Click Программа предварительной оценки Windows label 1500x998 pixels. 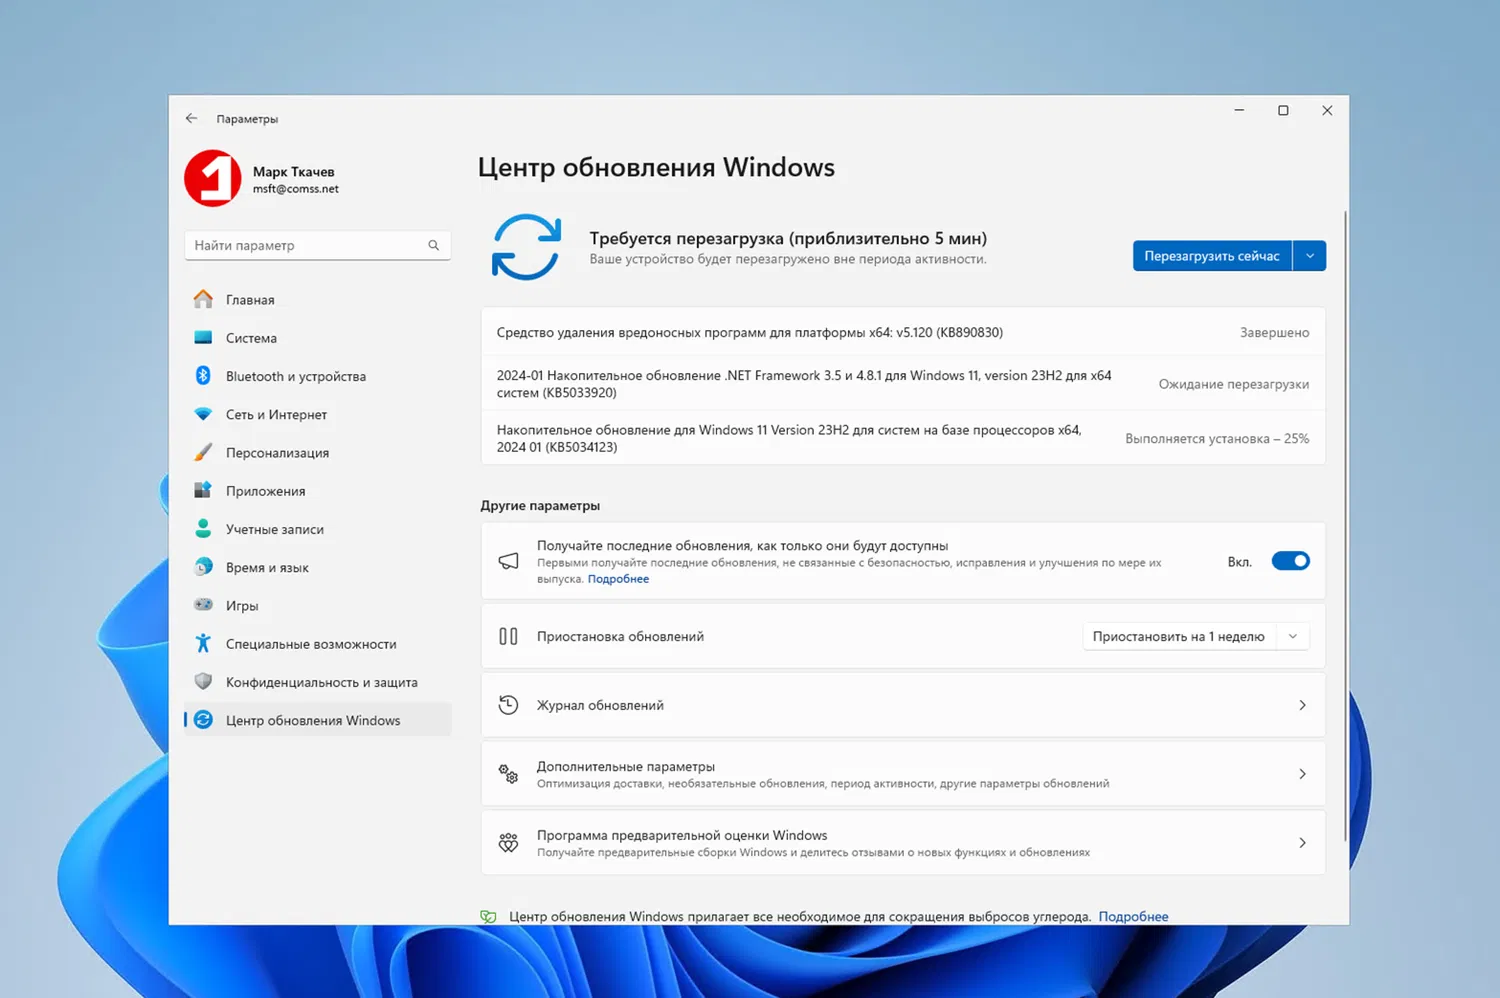pyautogui.click(x=682, y=835)
